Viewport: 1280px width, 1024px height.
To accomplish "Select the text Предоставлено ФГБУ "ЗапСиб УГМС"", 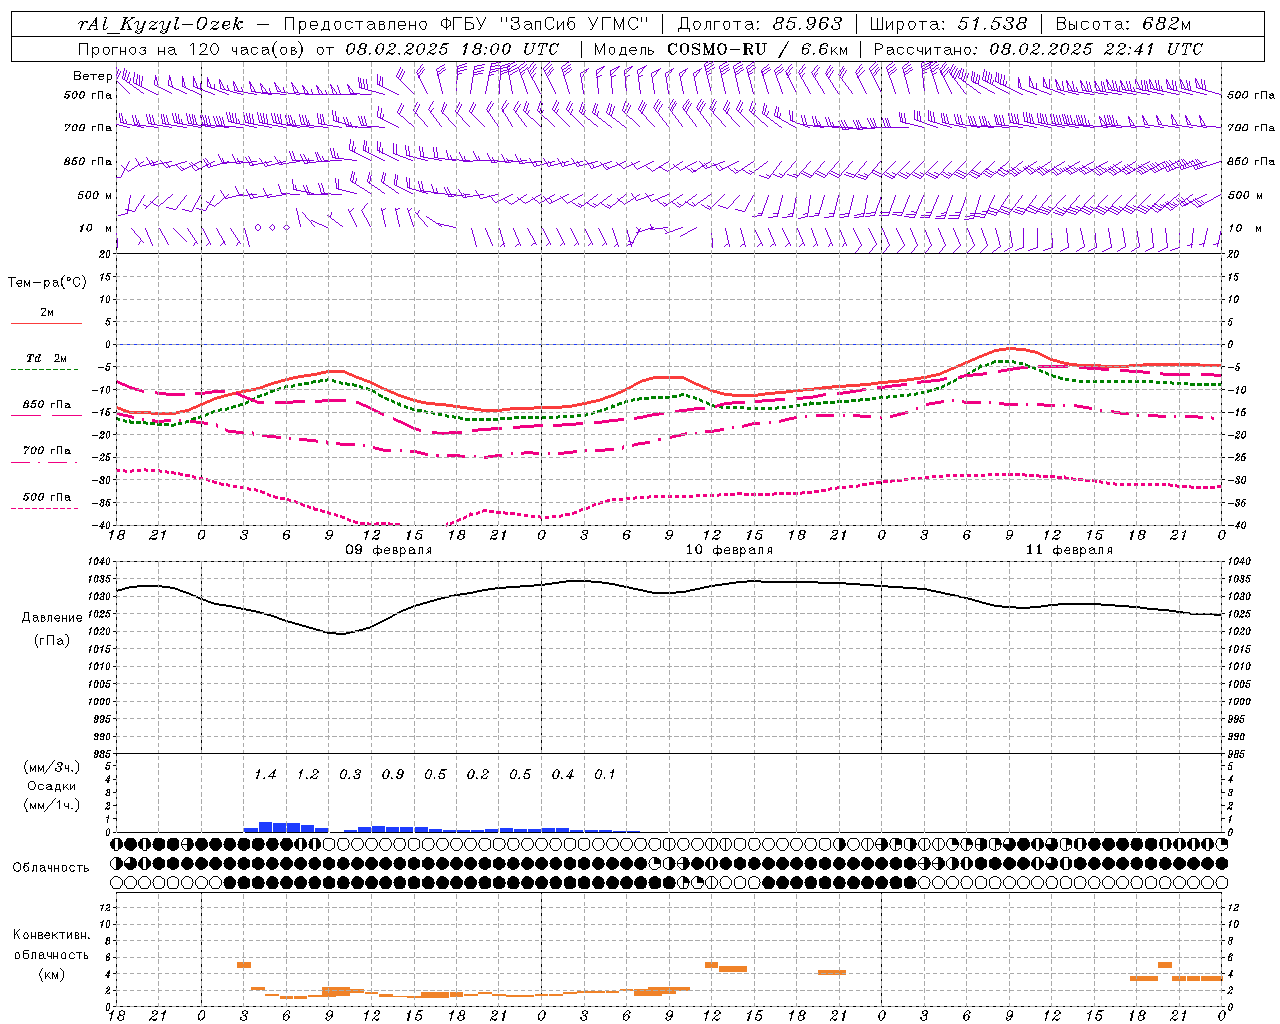I will (467, 24).
